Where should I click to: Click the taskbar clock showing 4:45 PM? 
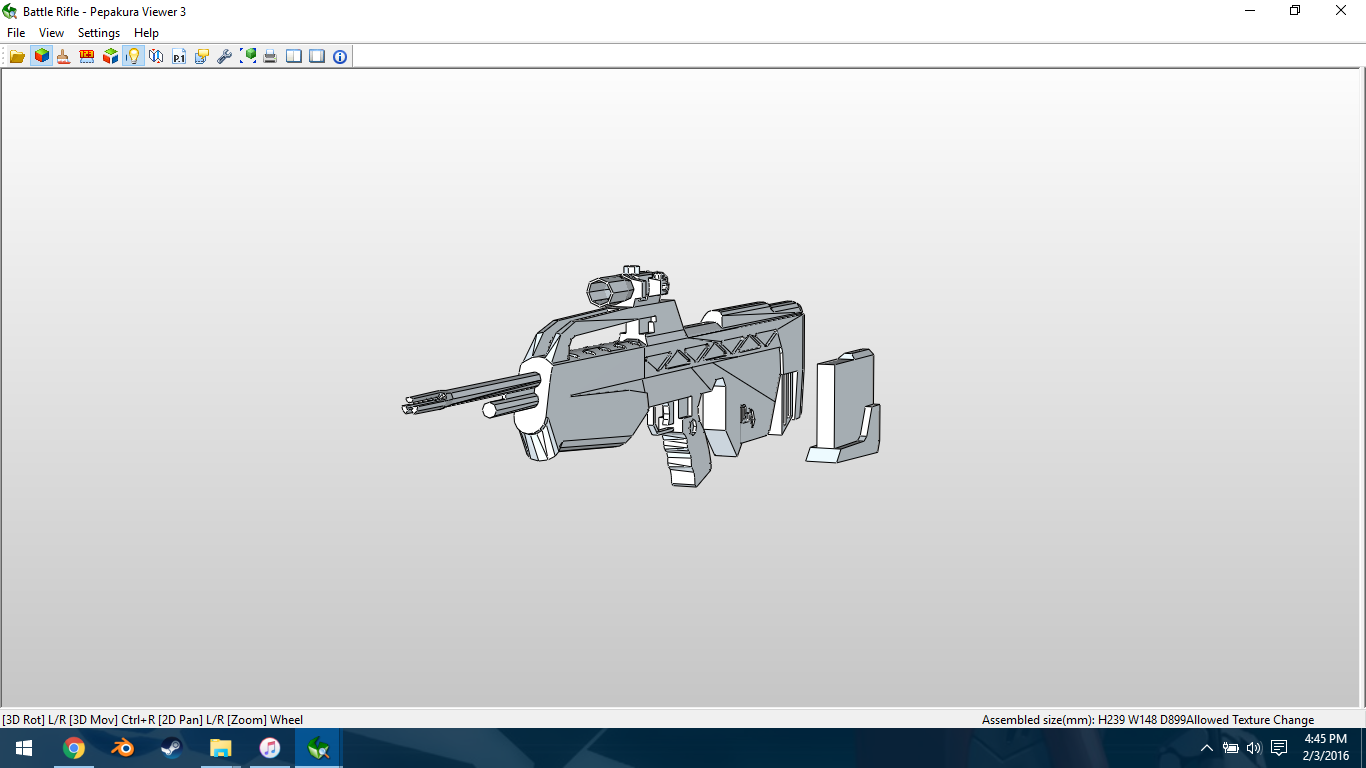(1326, 747)
